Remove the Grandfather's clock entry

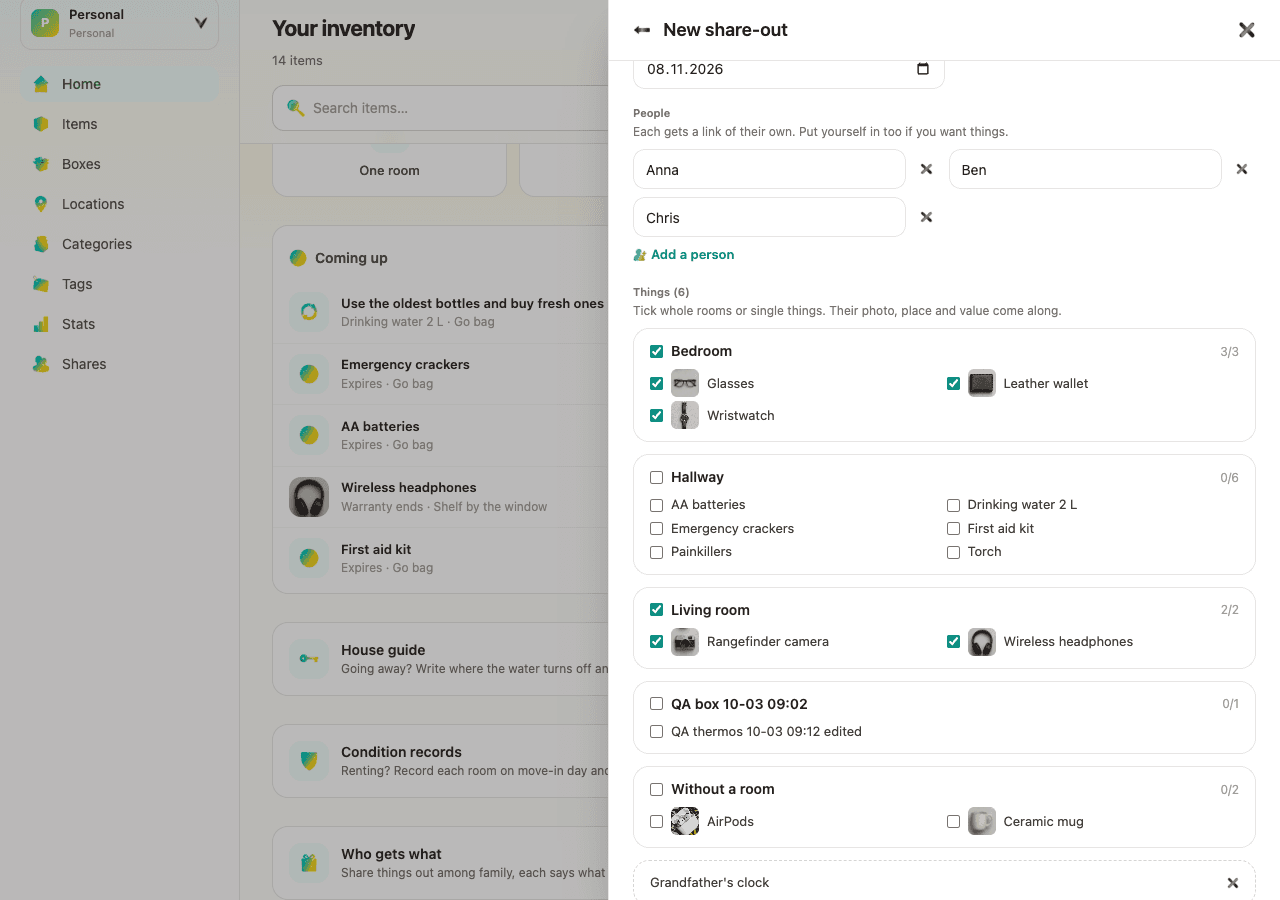point(1233,883)
